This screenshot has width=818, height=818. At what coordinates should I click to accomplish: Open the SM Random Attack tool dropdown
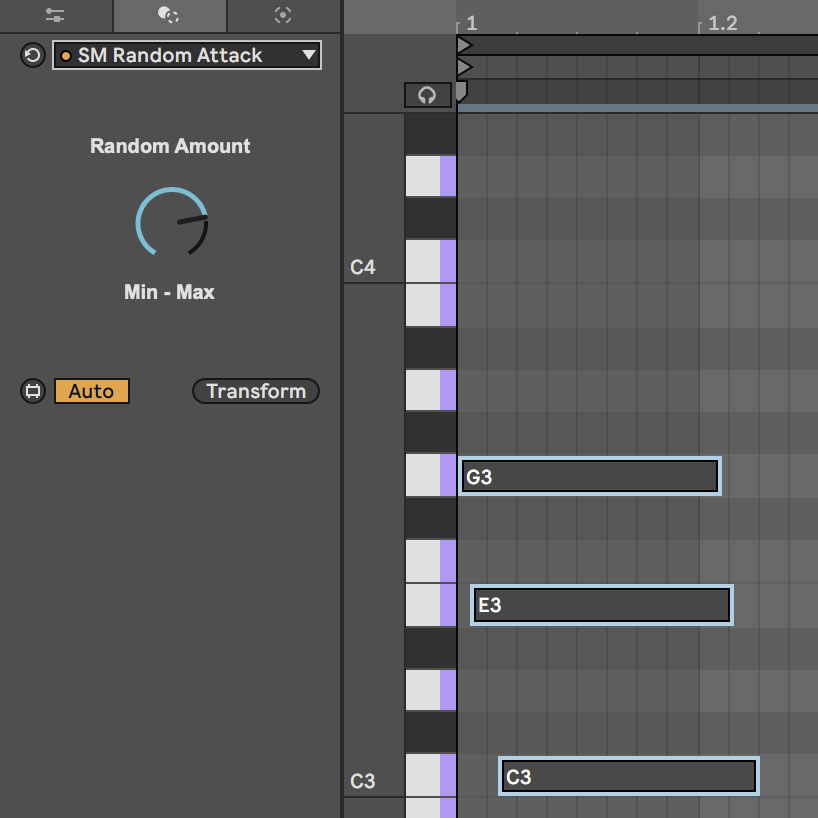(187, 55)
